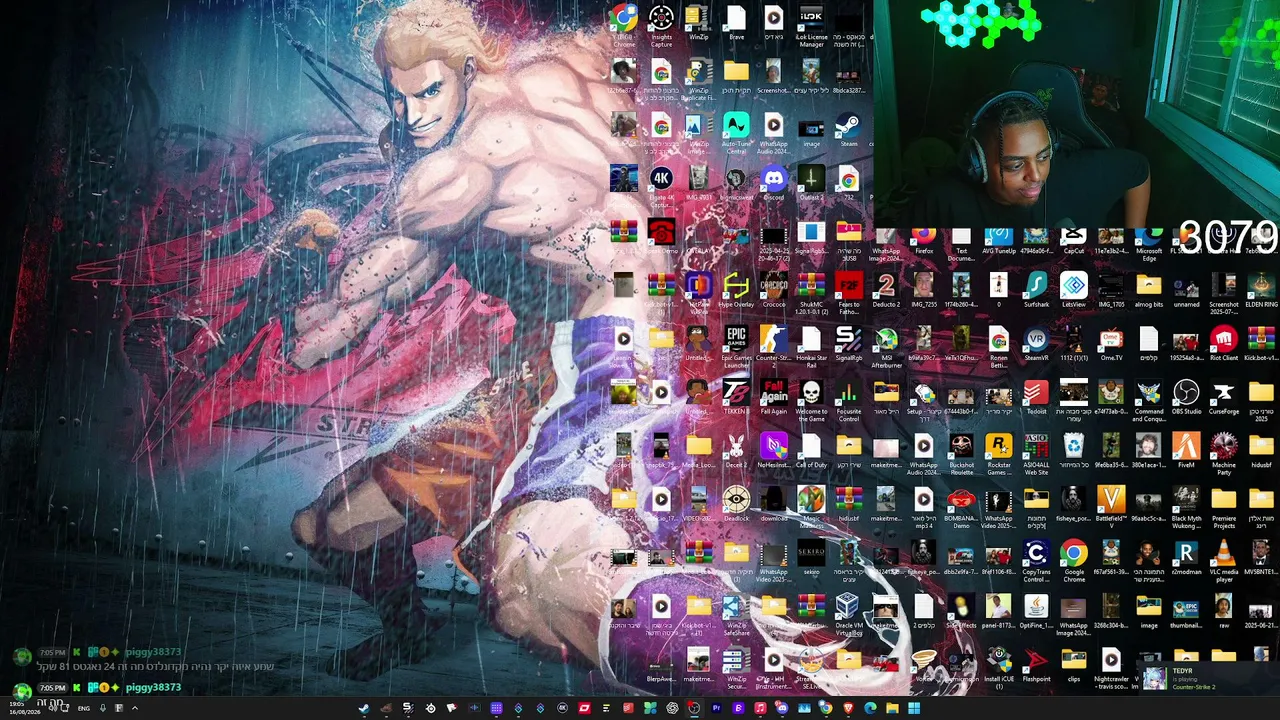Open the Discord desktop shortcut

(x=774, y=184)
